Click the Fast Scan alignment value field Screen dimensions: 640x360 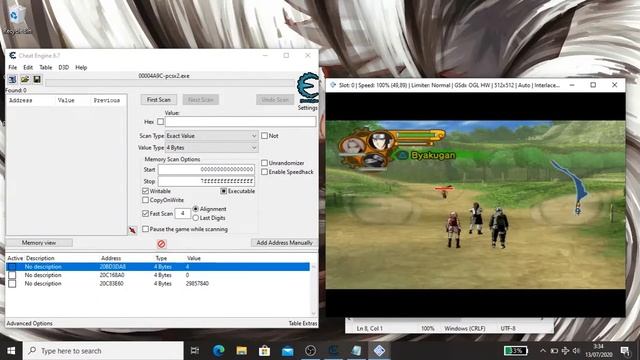pos(182,213)
